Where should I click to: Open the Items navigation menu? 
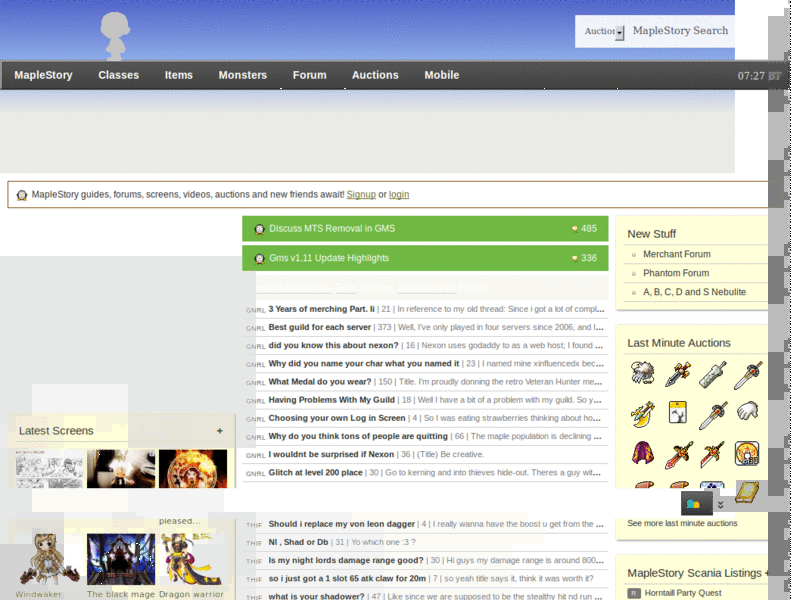(x=179, y=75)
